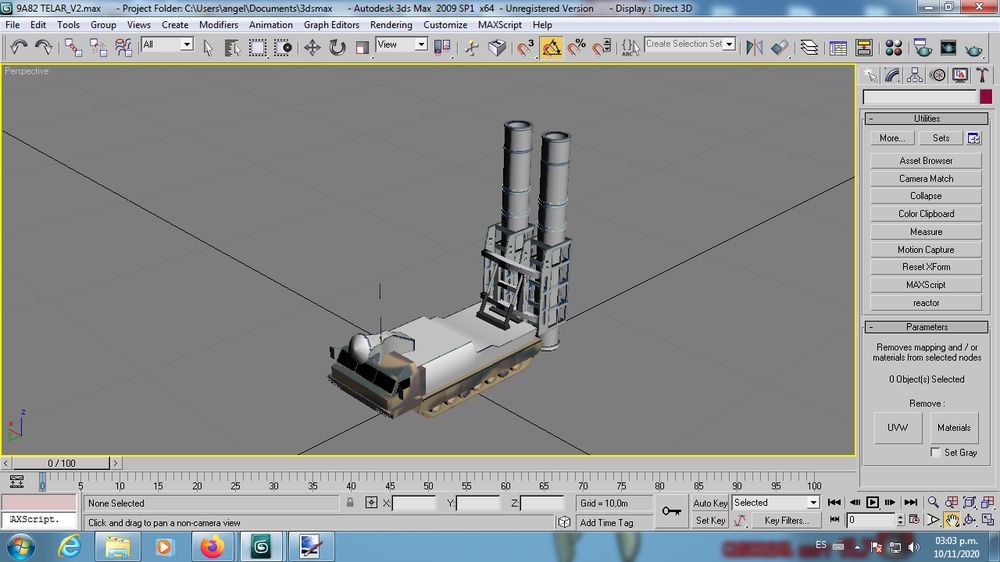Toggle the Selection Lock padlock
Viewport: 1000px width, 562px height.
[350, 503]
